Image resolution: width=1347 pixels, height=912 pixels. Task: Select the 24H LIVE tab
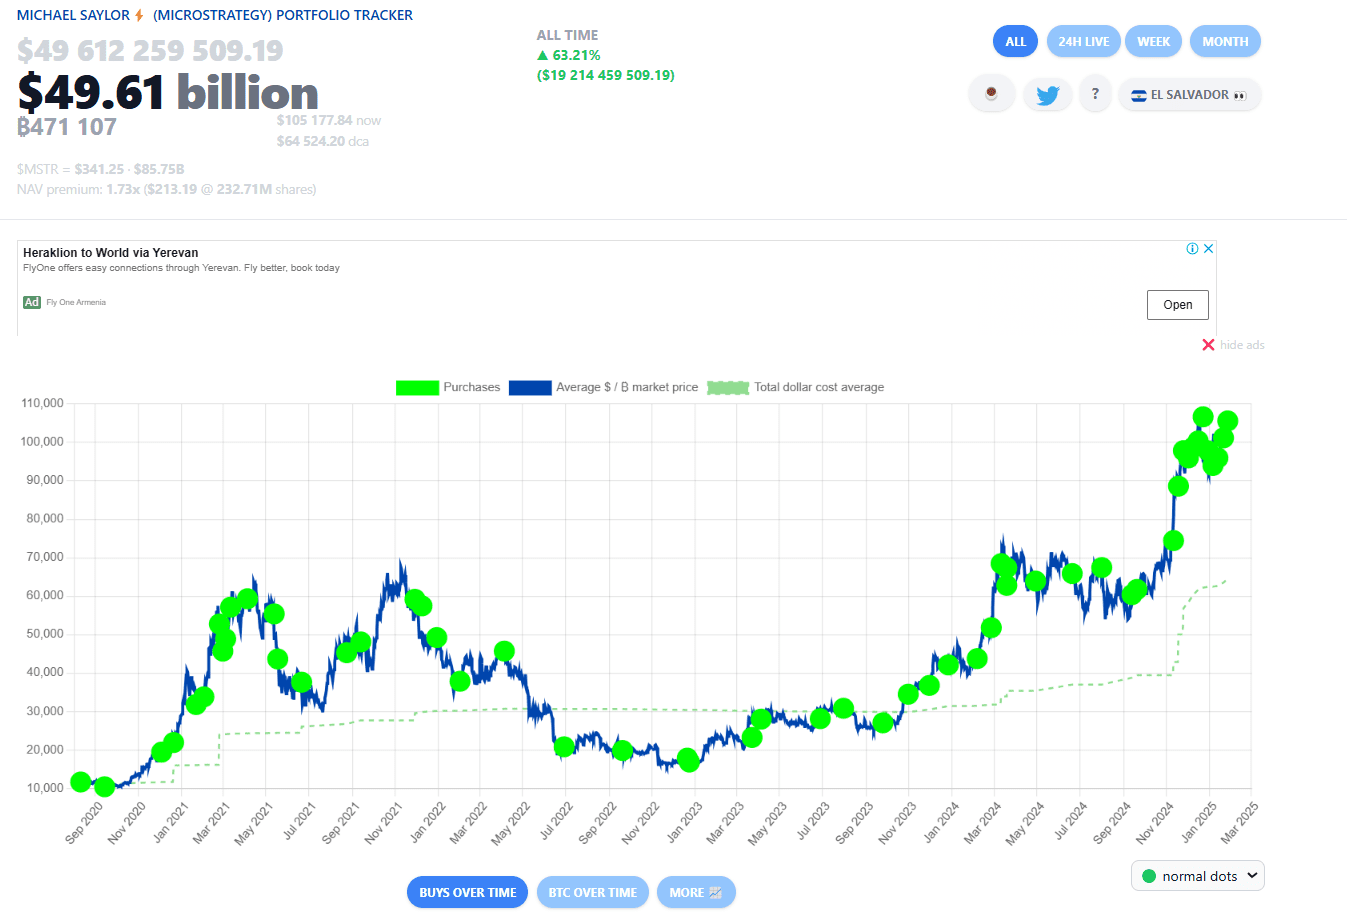tap(1083, 41)
